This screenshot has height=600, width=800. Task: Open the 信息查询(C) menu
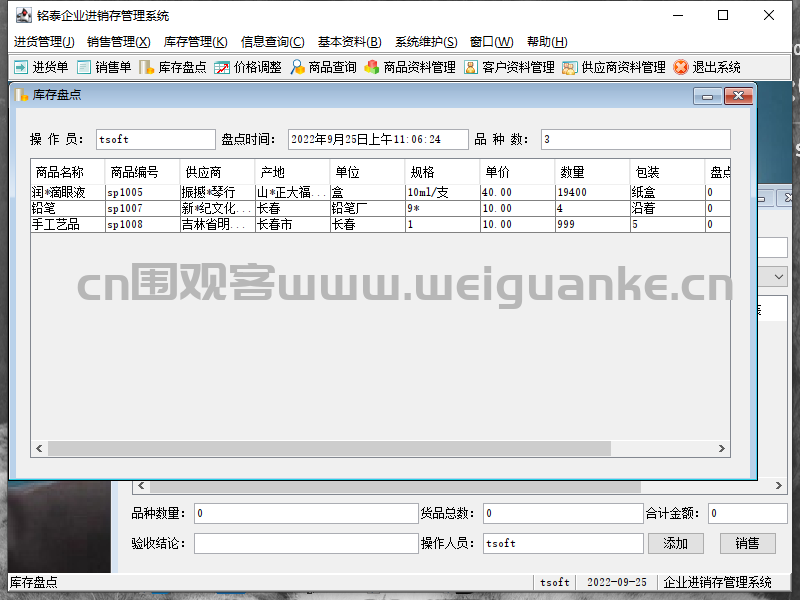pyautogui.click(x=272, y=42)
